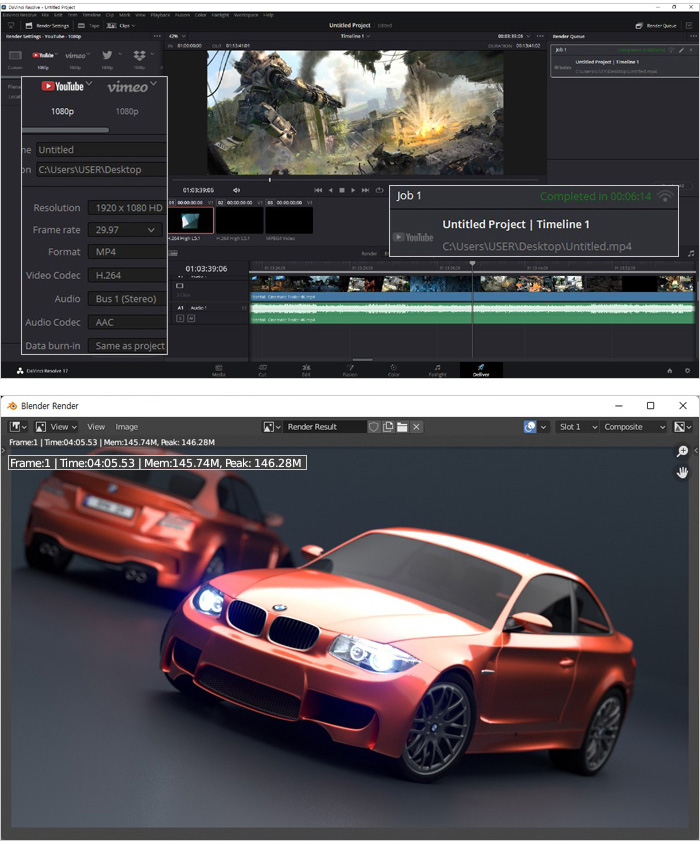Image resolution: width=700 pixels, height=844 pixels.
Task: Mute the Audio 1 track
Action: click(x=191, y=318)
